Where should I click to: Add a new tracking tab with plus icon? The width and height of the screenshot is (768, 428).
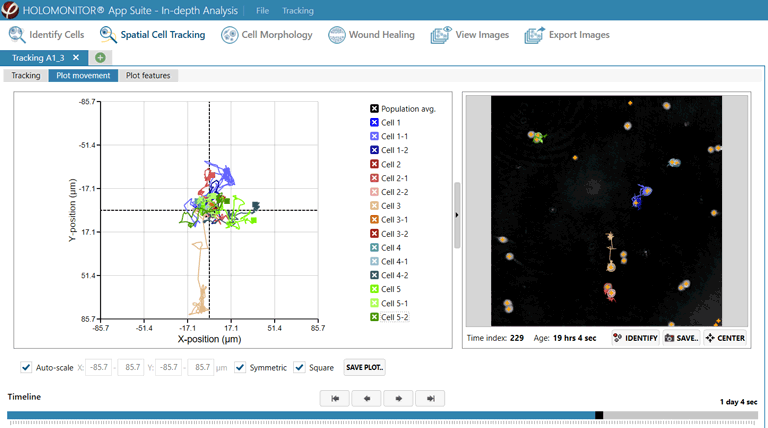coord(100,58)
